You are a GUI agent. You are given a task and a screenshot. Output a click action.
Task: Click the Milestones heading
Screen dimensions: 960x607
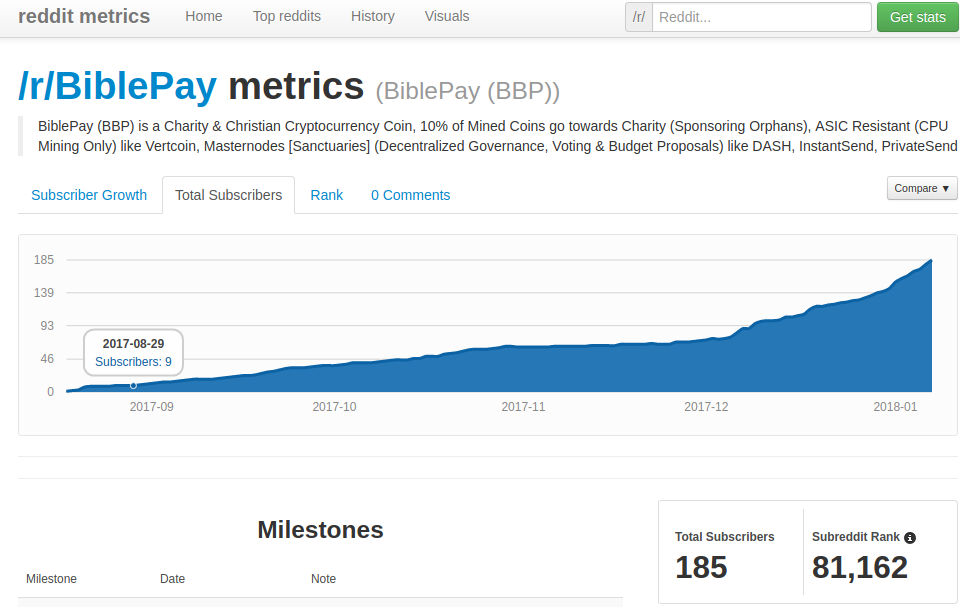(x=320, y=530)
